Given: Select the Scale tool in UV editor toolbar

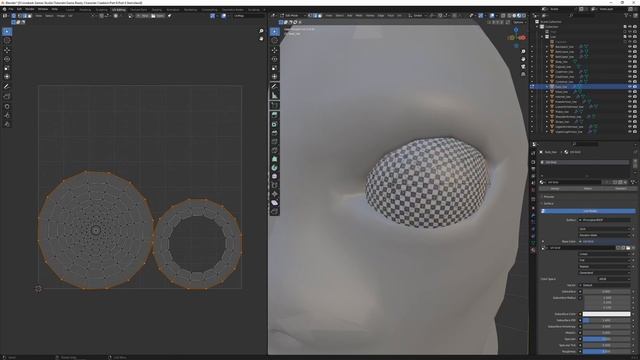Looking at the screenshot, I should tap(7, 68).
